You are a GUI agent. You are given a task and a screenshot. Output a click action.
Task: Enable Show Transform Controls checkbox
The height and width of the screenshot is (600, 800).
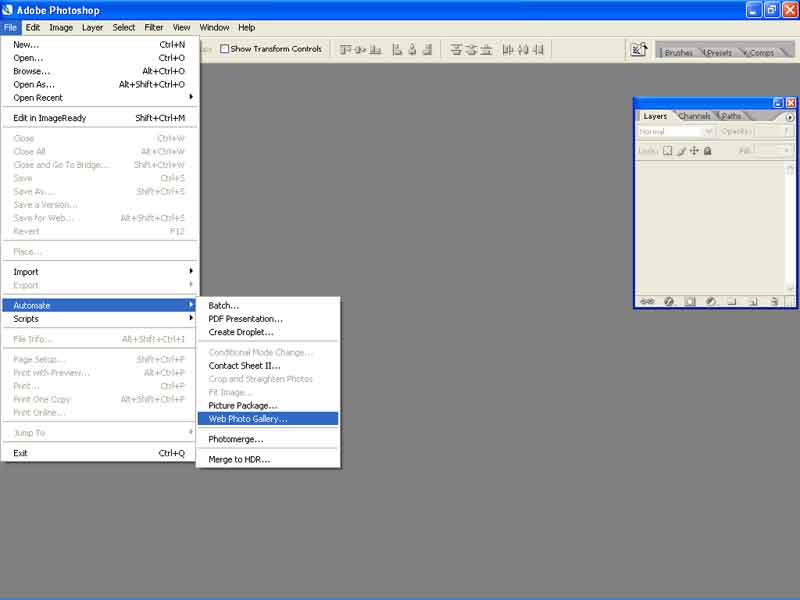pyautogui.click(x=224, y=48)
